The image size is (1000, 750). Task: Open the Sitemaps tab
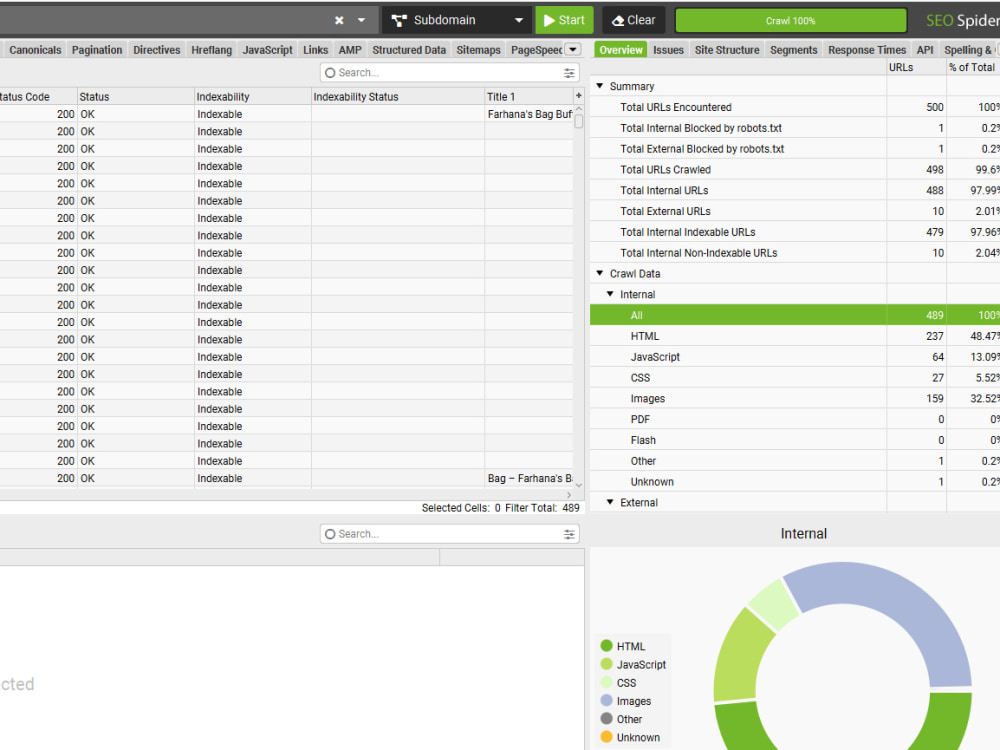tap(478, 50)
